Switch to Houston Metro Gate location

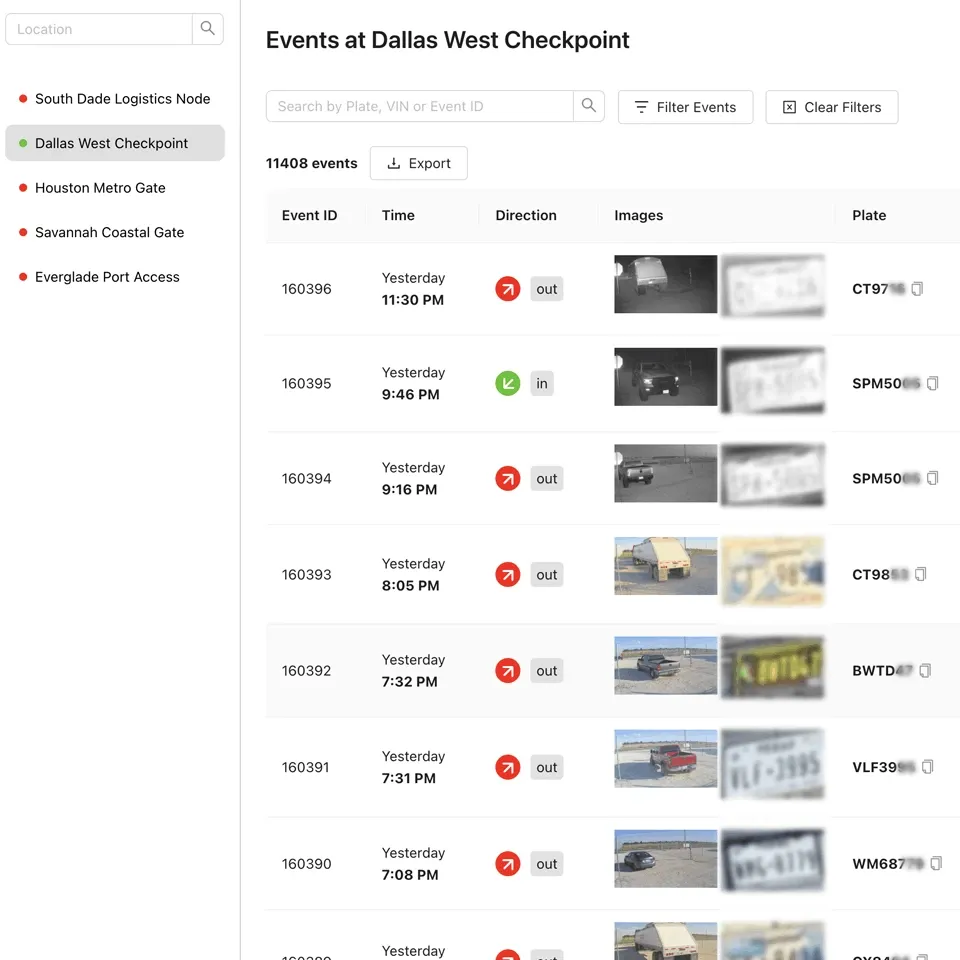point(100,188)
